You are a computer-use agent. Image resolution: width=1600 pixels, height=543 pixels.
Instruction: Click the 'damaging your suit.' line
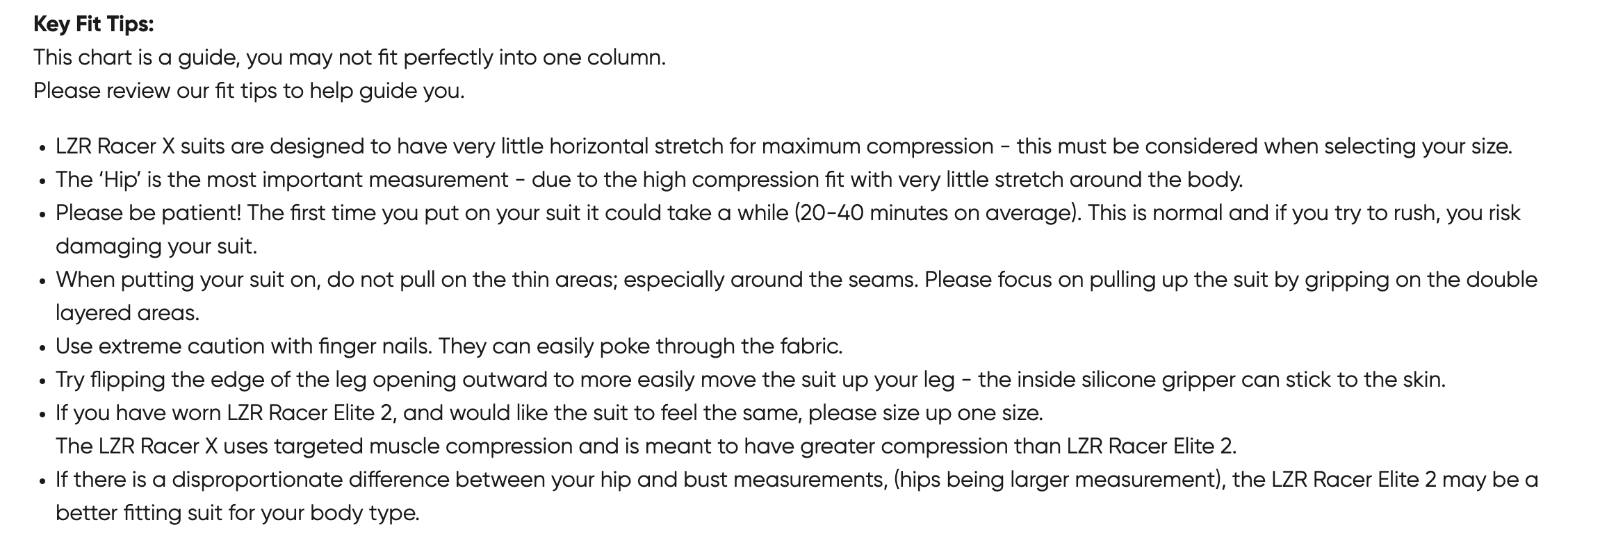pyautogui.click(x=156, y=246)
